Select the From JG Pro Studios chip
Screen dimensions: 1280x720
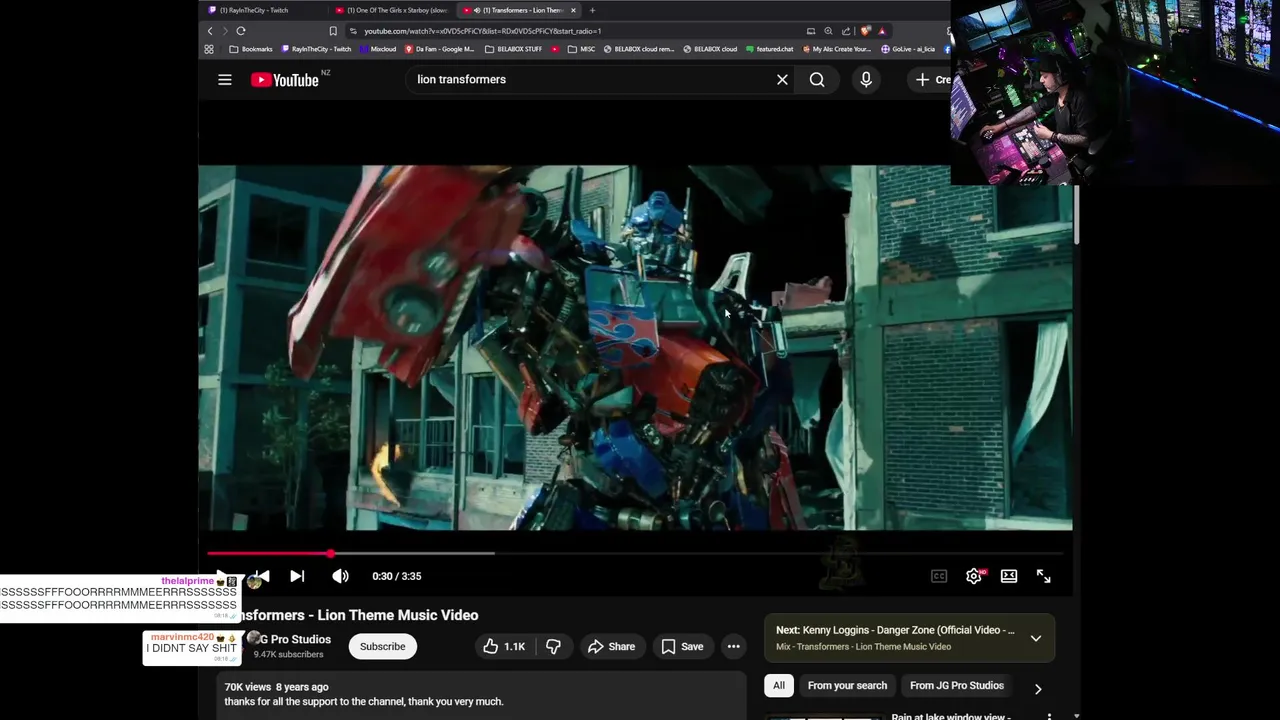pos(956,686)
